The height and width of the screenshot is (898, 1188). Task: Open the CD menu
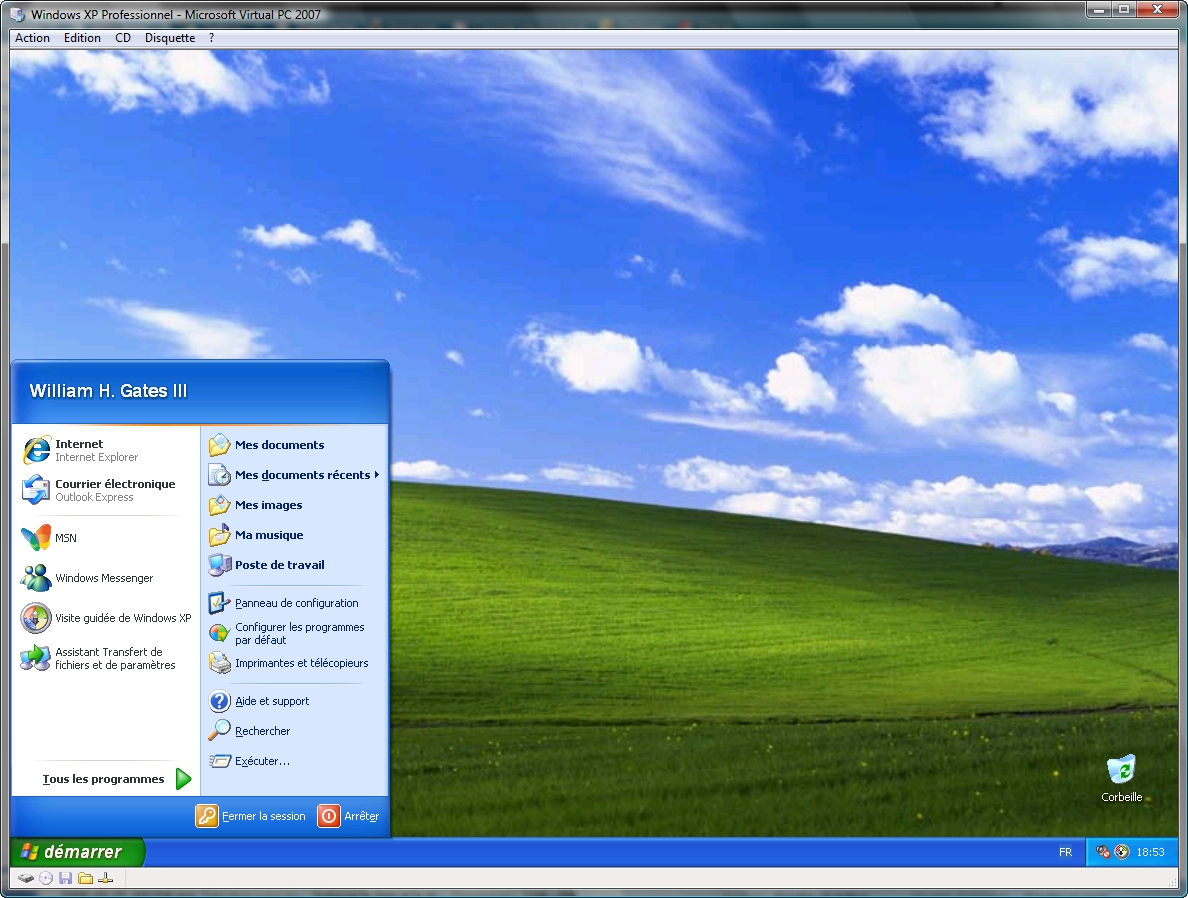tap(123, 38)
